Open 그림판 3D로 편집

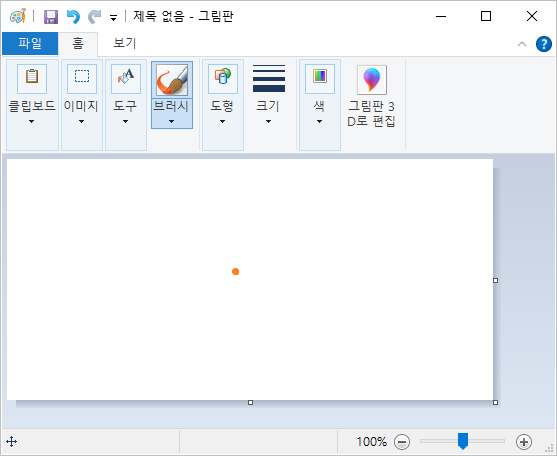point(372,96)
